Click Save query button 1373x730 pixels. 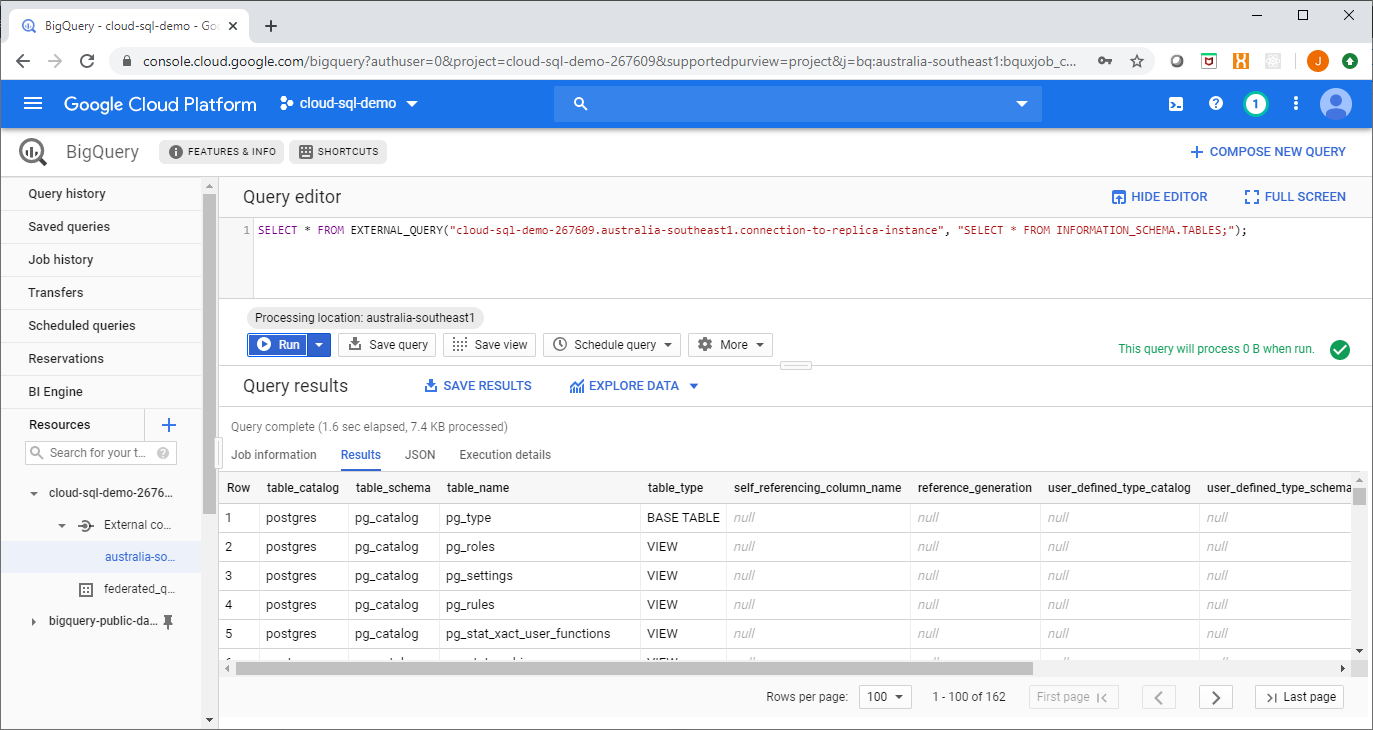coord(387,345)
